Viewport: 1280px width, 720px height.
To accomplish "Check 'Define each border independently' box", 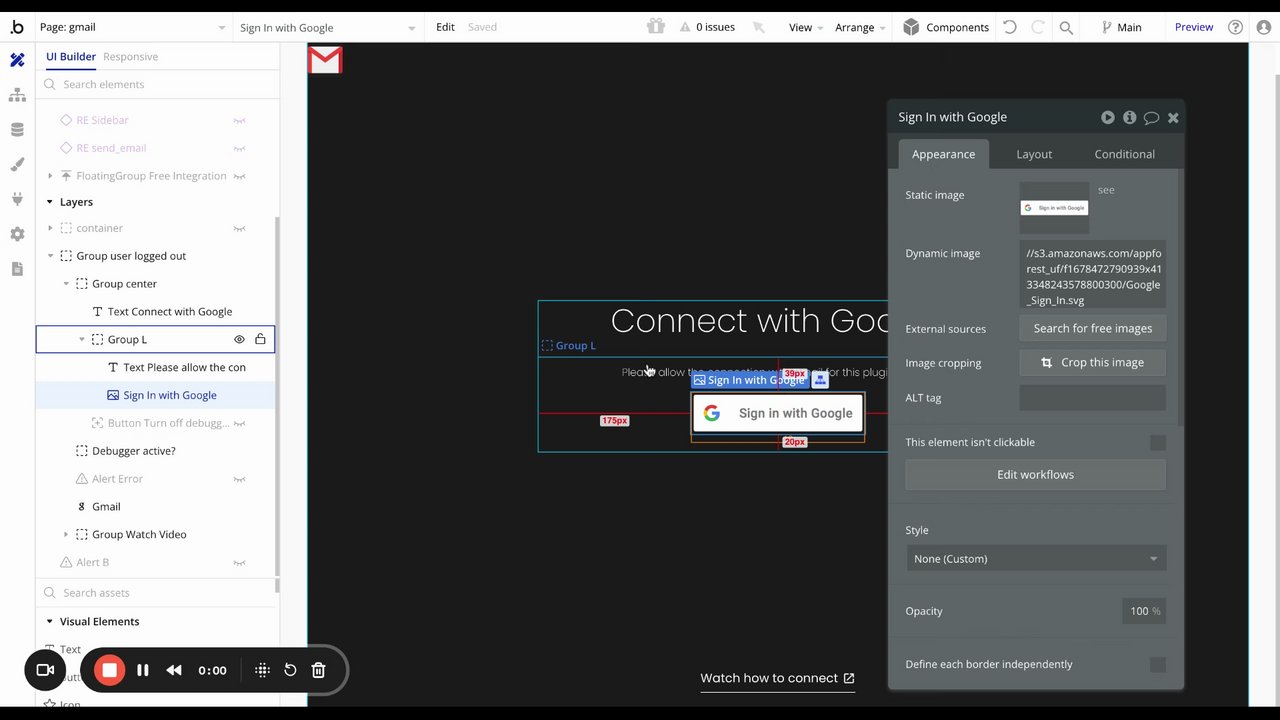I will [x=1157, y=664].
